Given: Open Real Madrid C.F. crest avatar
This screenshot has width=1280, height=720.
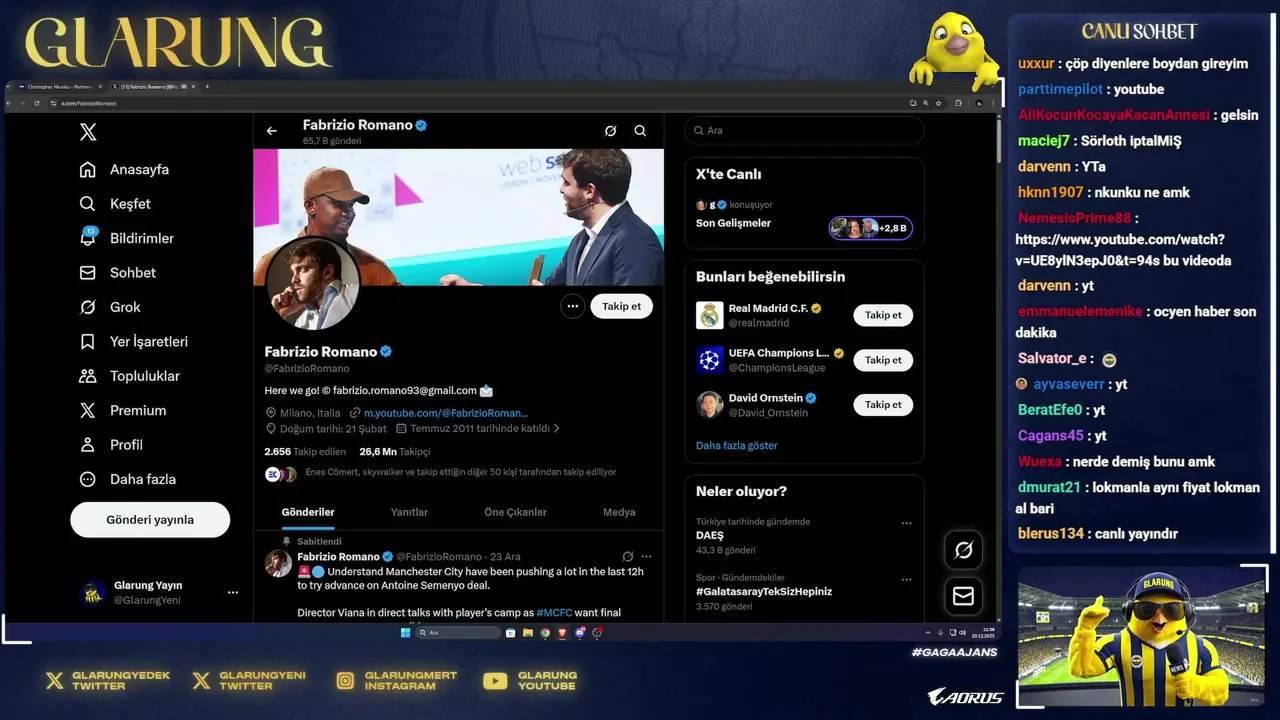Looking at the screenshot, I should pos(710,315).
